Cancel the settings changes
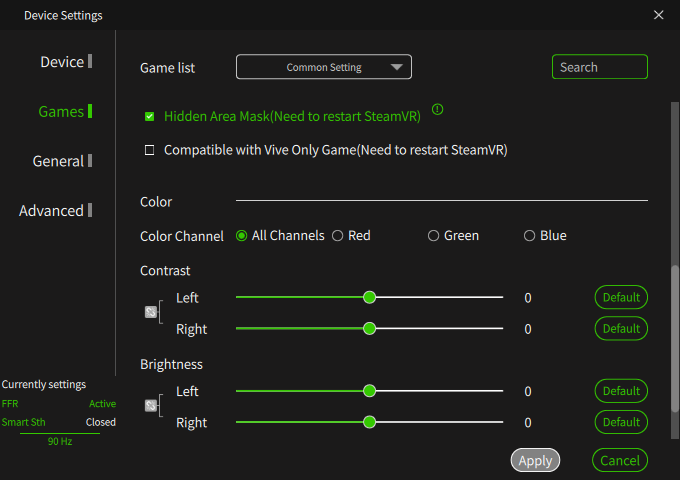The height and width of the screenshot is (480, 680). (x=620, y=460)
